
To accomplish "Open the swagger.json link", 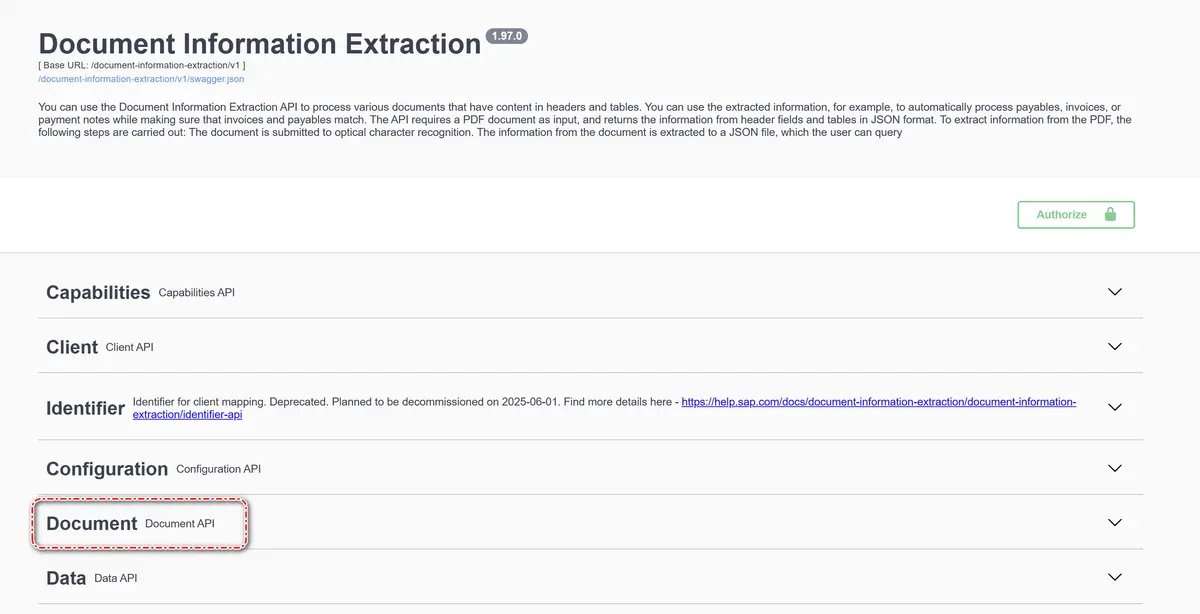I will tap(141, 78).
